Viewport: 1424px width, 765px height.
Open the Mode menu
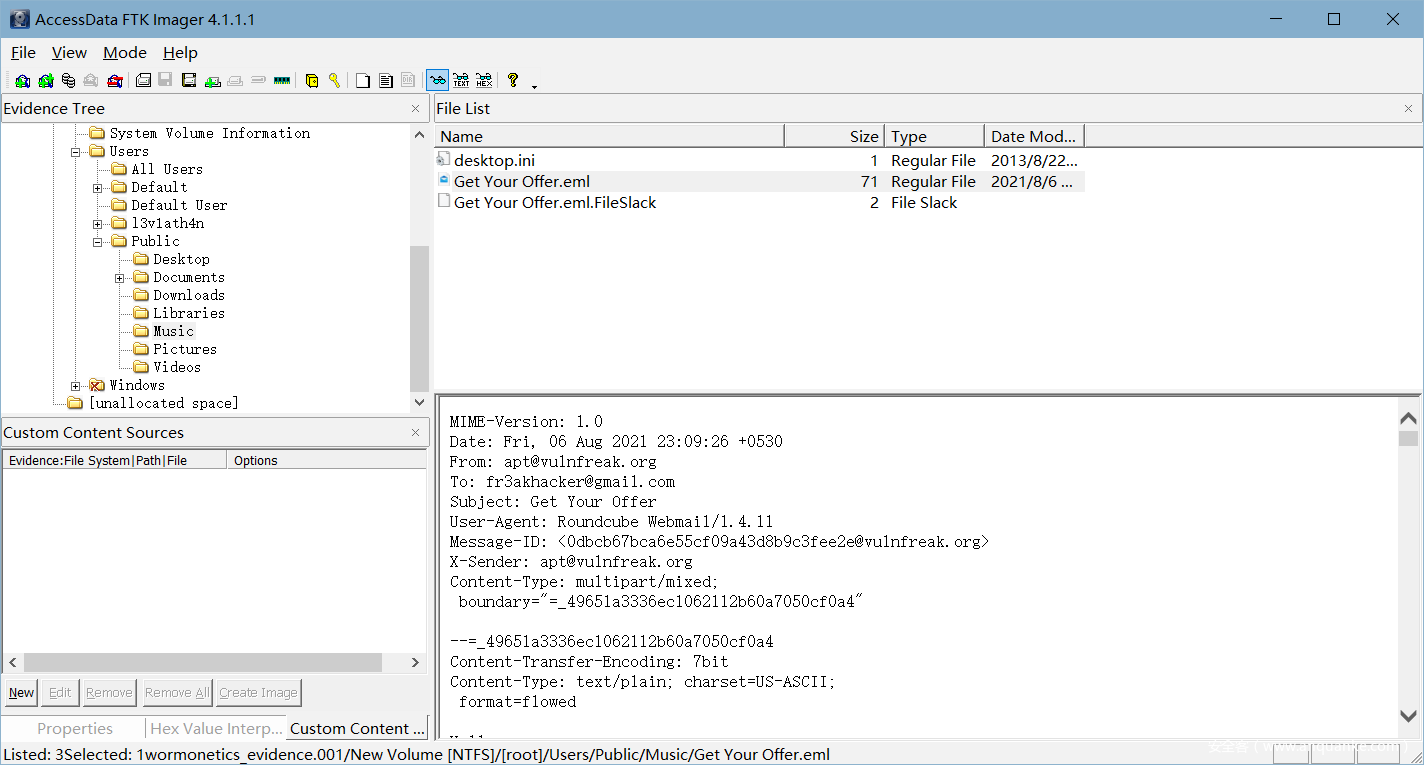click(125, 53)
